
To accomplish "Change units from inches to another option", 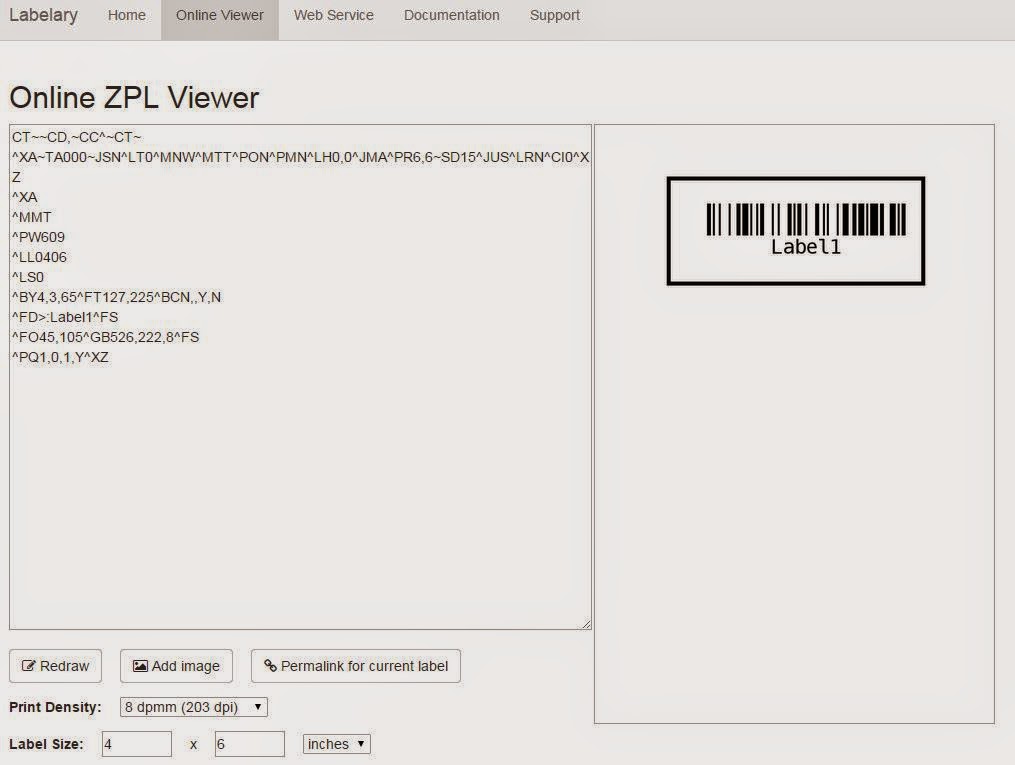I will (336, 743).
